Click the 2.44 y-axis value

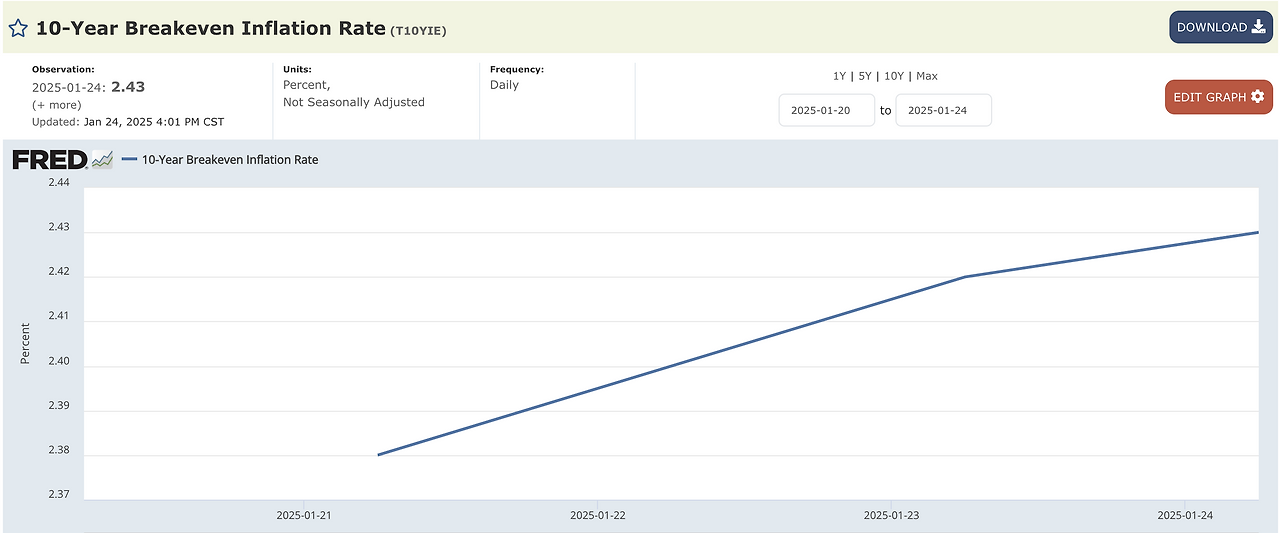pos(59,183)
